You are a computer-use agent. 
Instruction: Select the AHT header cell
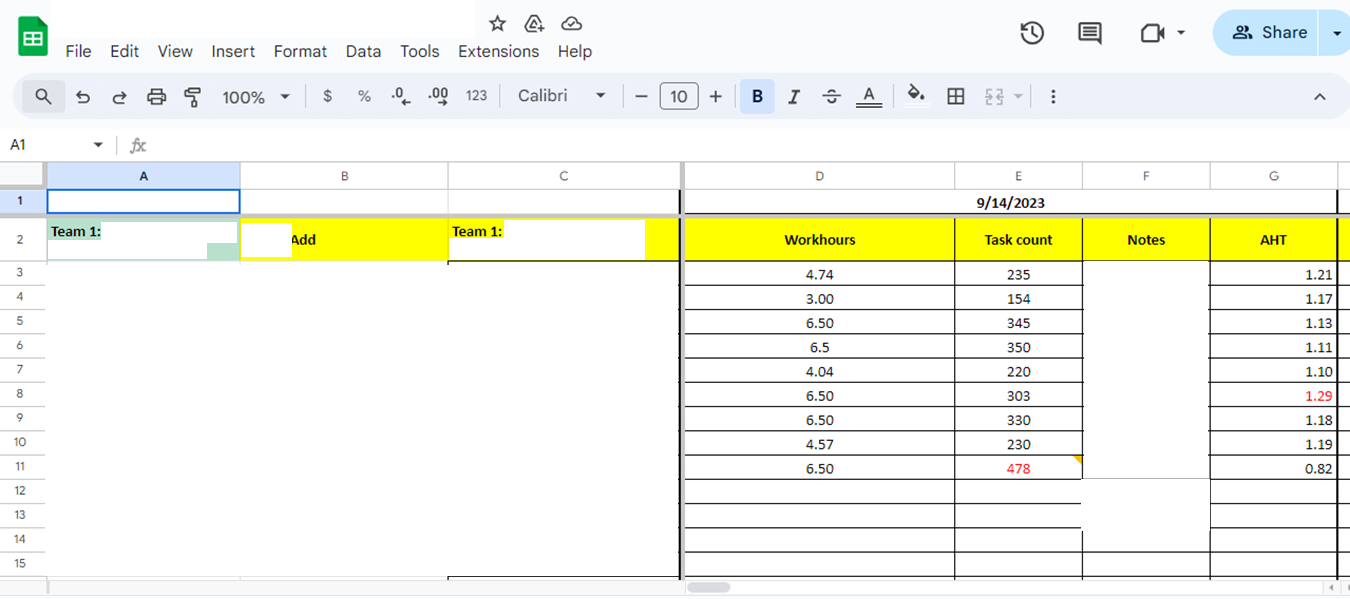(1273, 240)
